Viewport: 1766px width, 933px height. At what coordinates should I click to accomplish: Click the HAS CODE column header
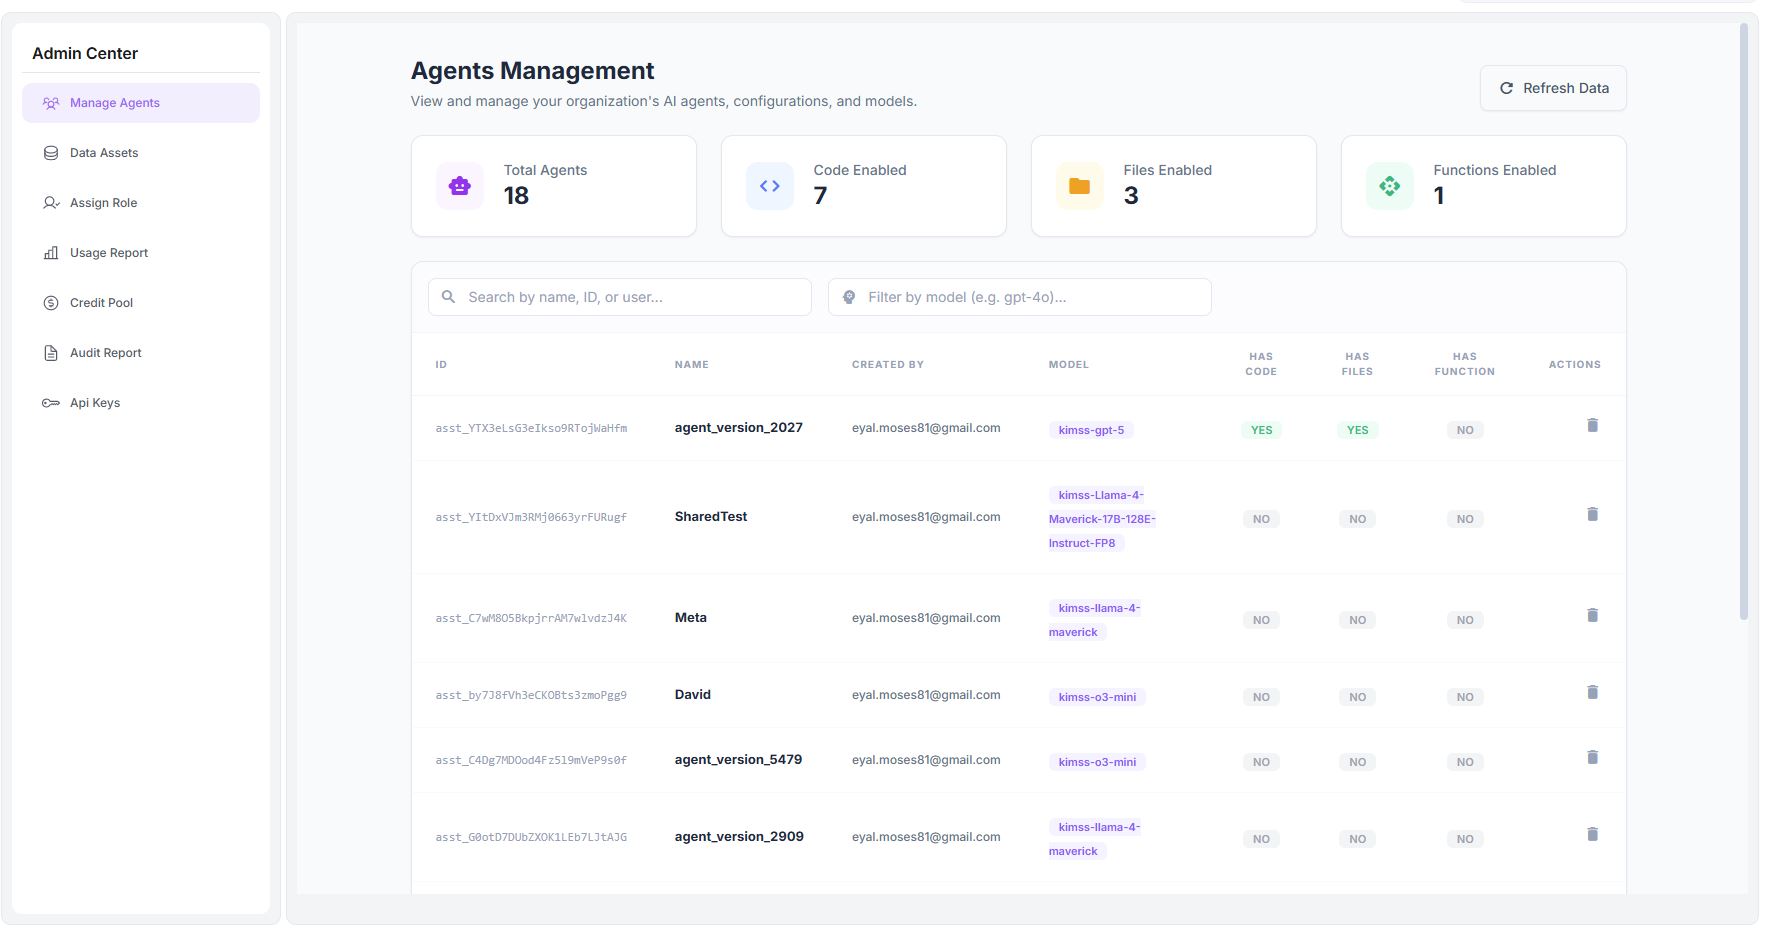pos(1260,364)
